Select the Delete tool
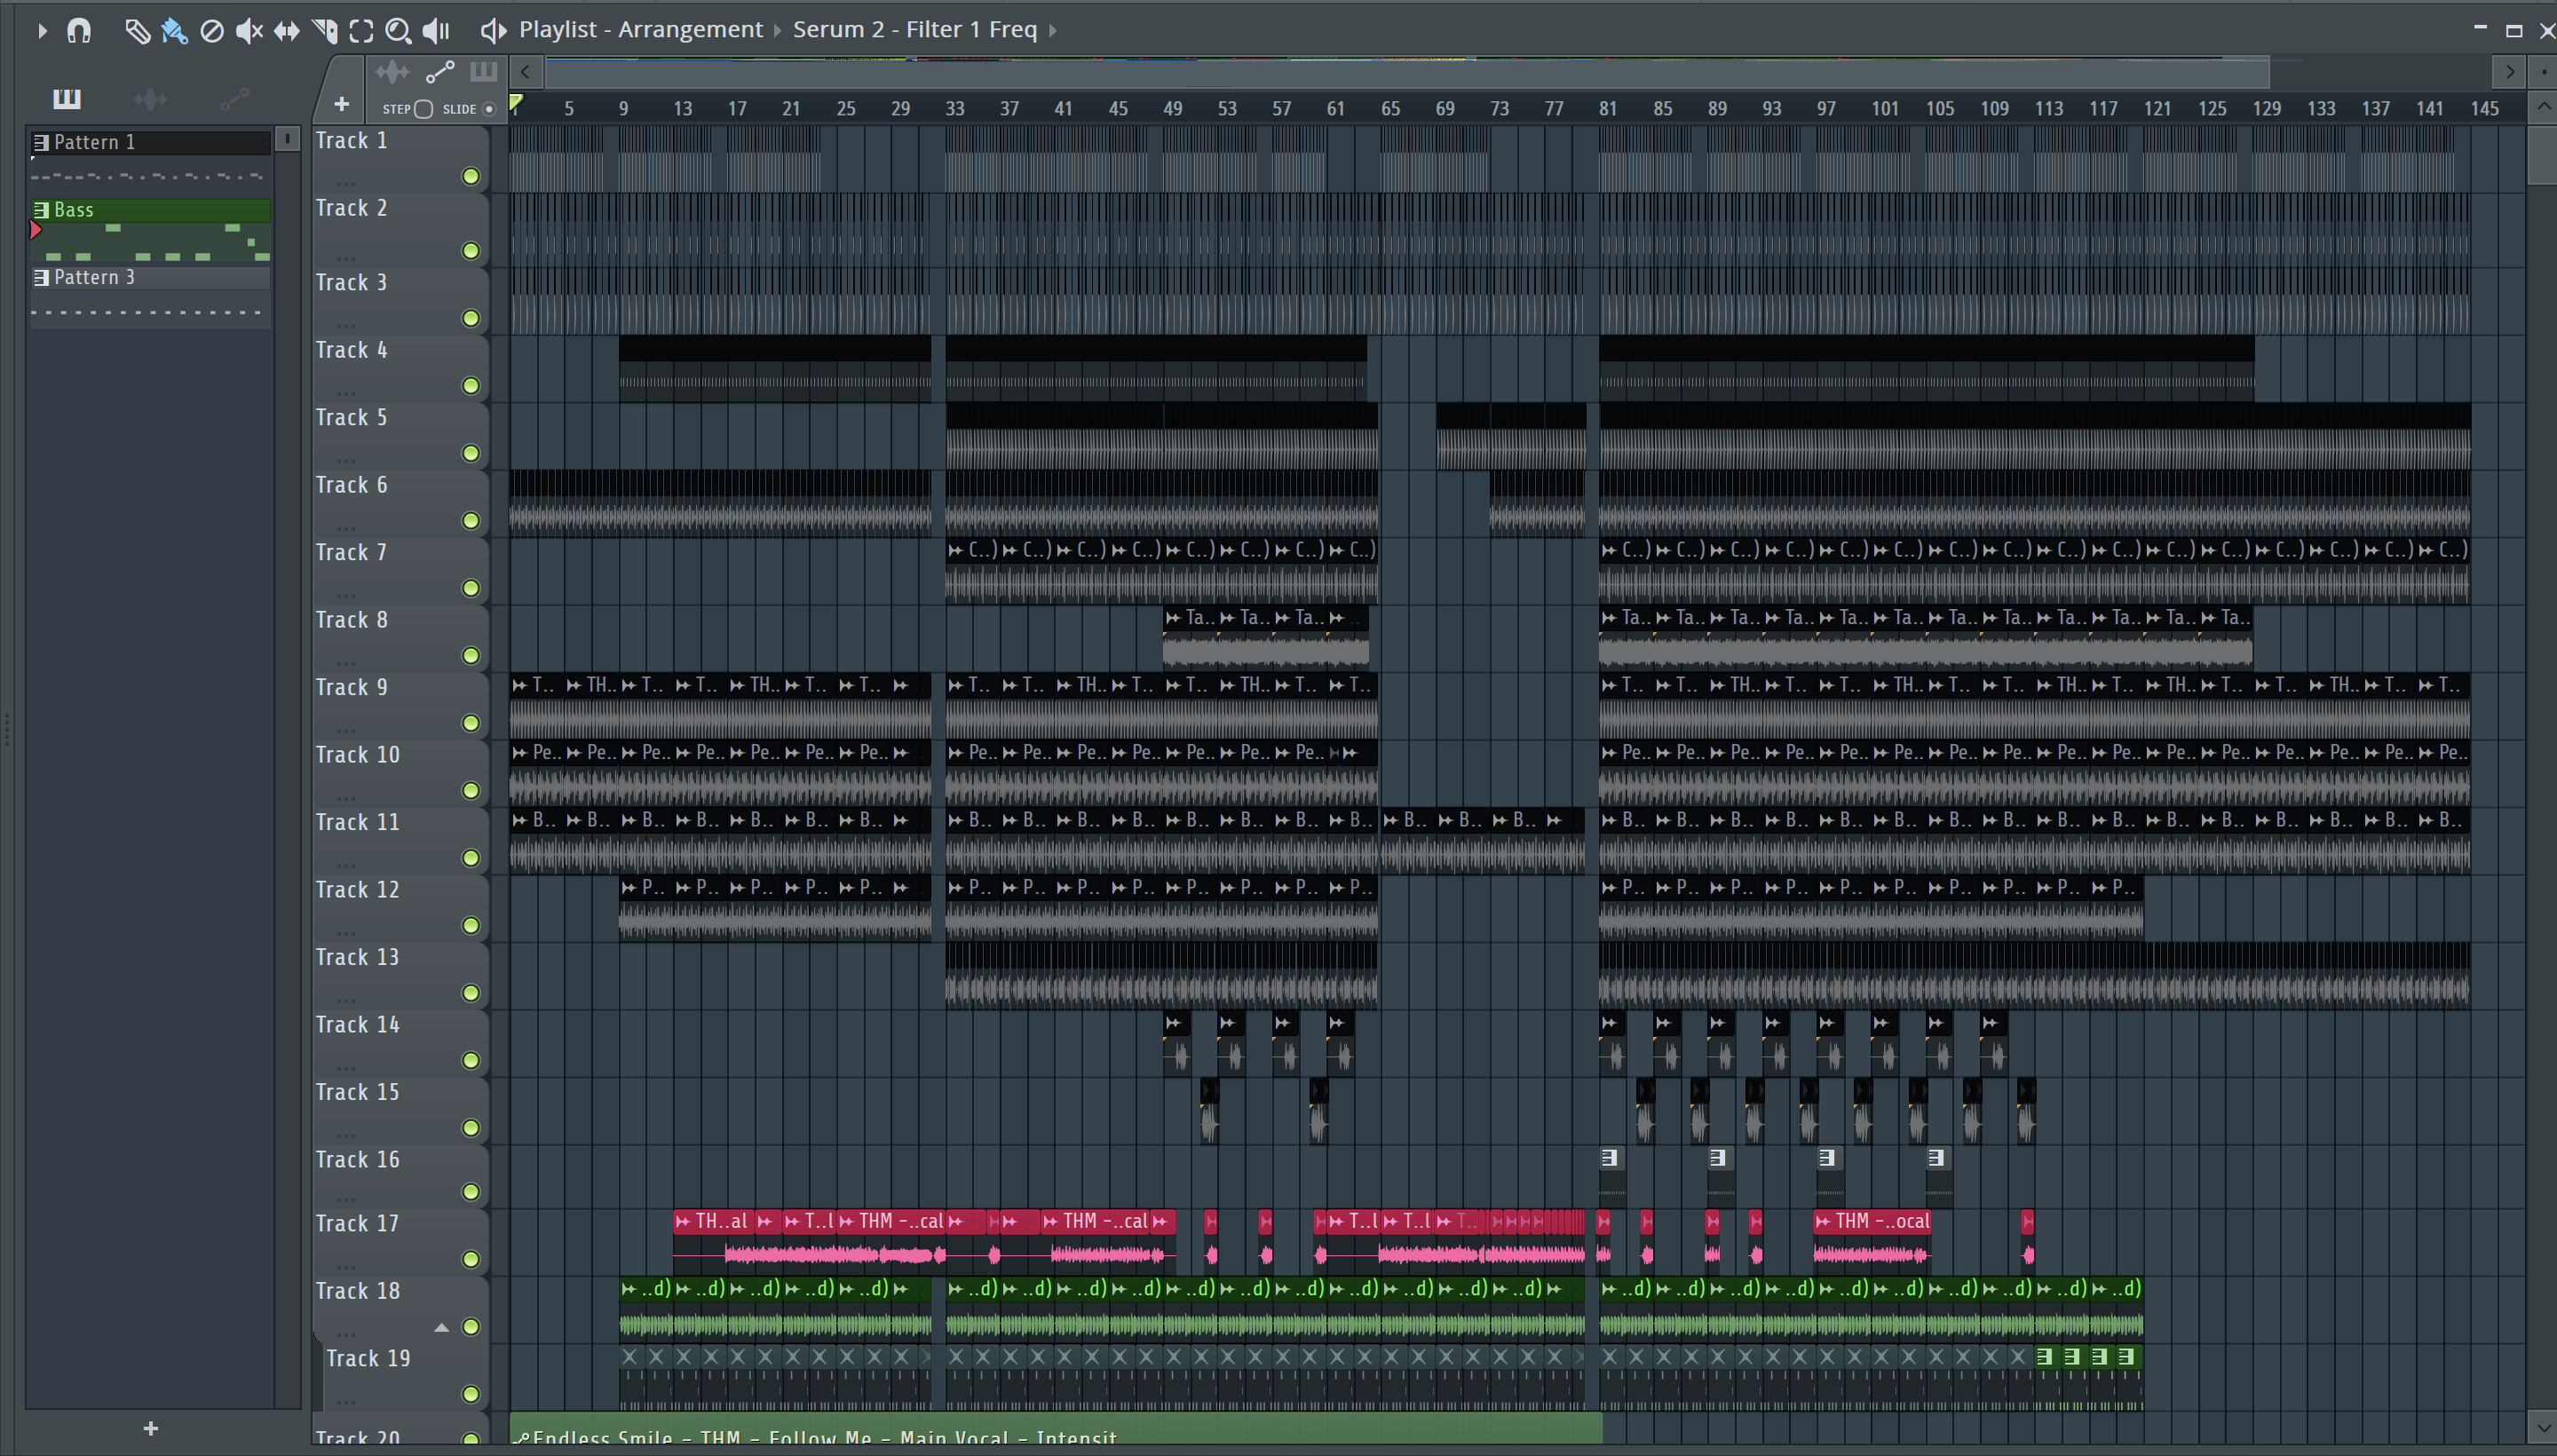 [x=212, y=31]
